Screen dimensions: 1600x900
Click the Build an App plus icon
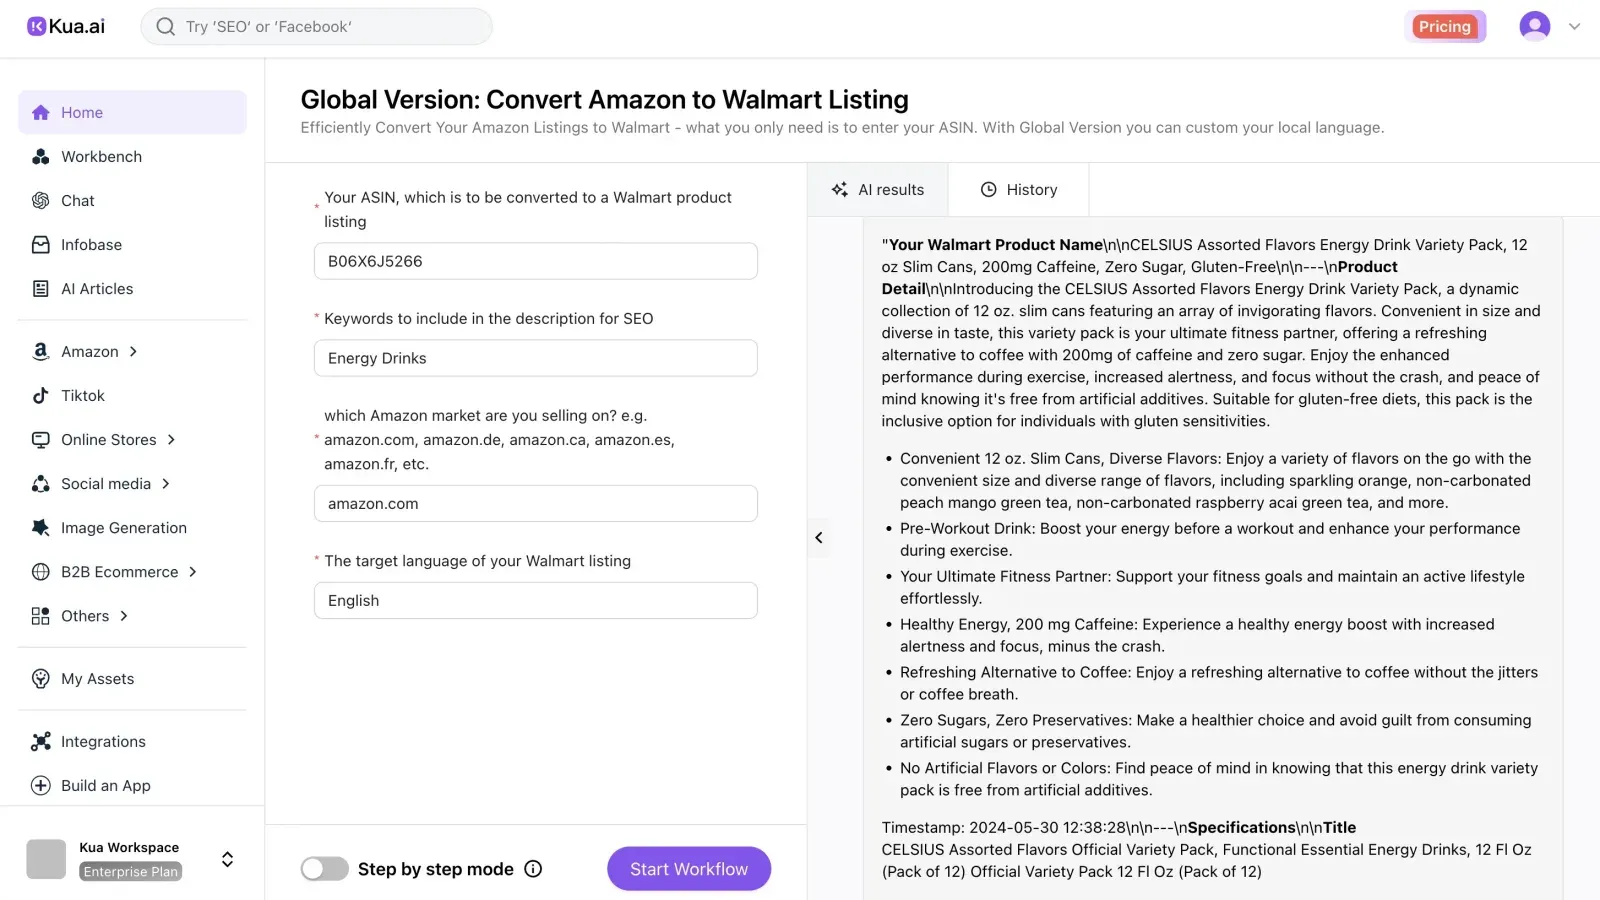click(x=41, y=786)
